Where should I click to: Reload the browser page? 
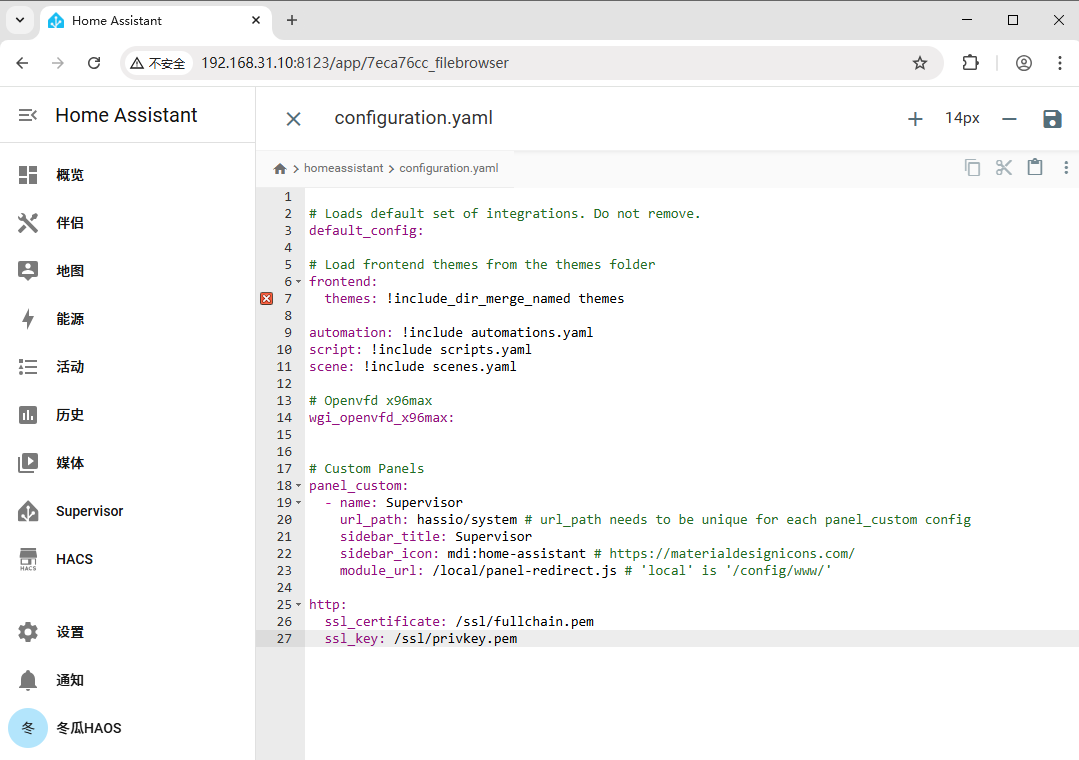click(x=94, y=63)
